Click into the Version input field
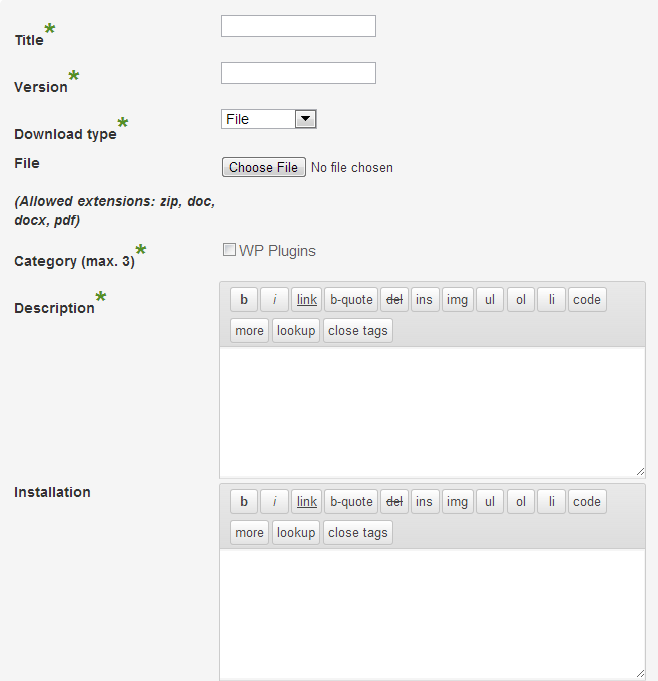 [298, 73]
